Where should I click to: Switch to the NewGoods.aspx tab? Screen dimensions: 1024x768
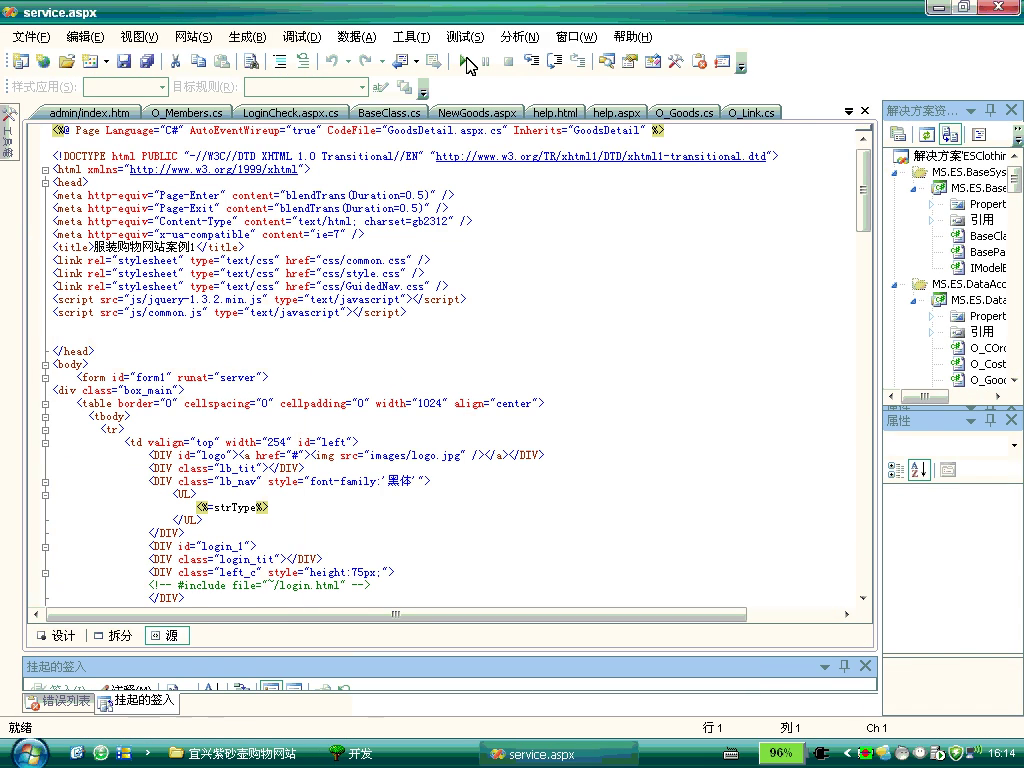477,113
